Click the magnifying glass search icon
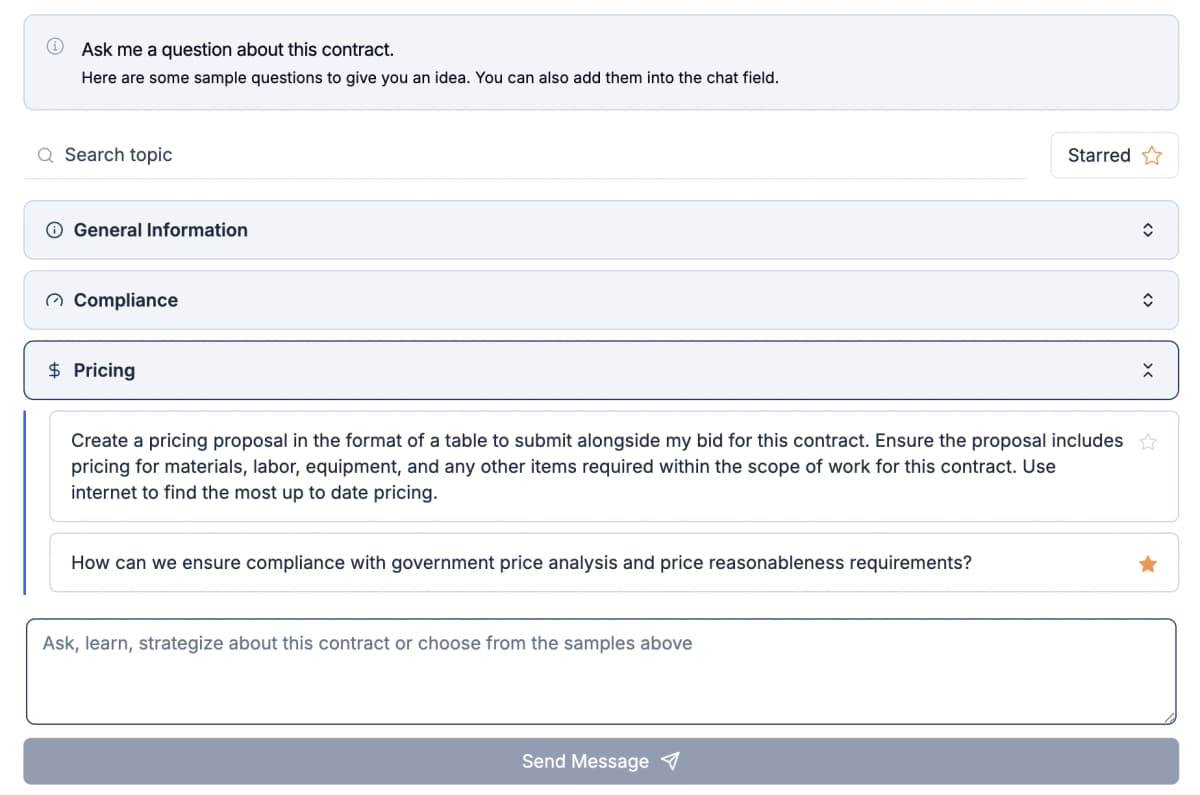 44,155
